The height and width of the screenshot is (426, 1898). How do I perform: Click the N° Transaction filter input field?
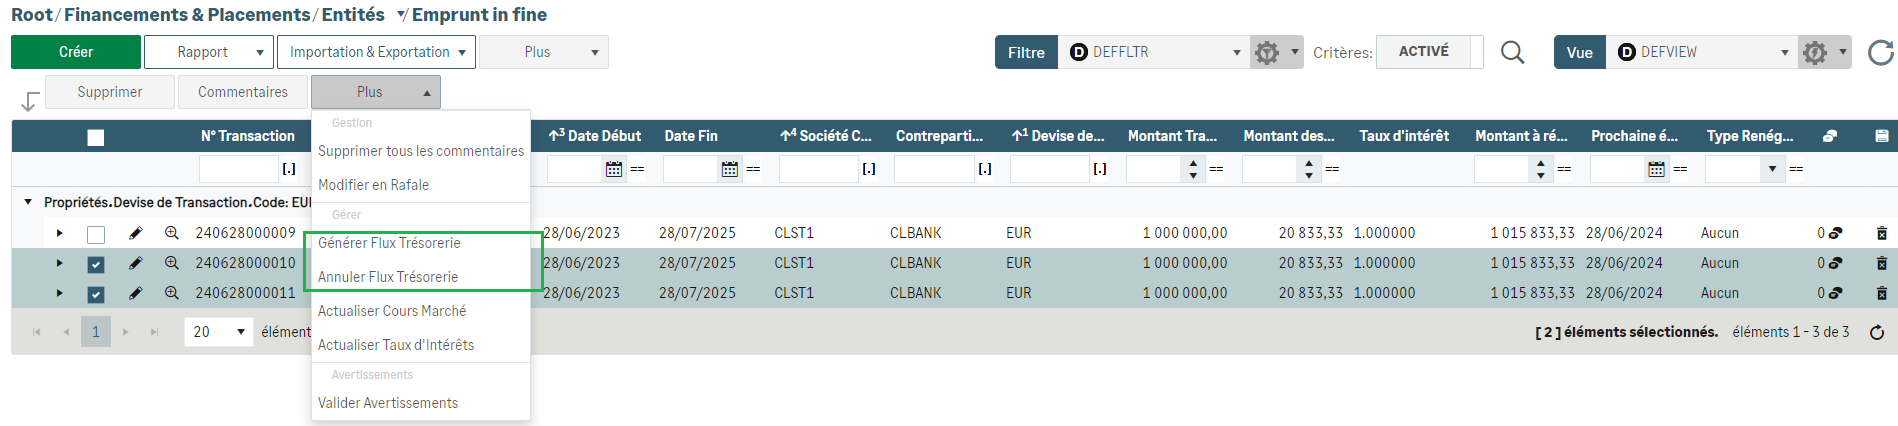[x=238, y=169]
